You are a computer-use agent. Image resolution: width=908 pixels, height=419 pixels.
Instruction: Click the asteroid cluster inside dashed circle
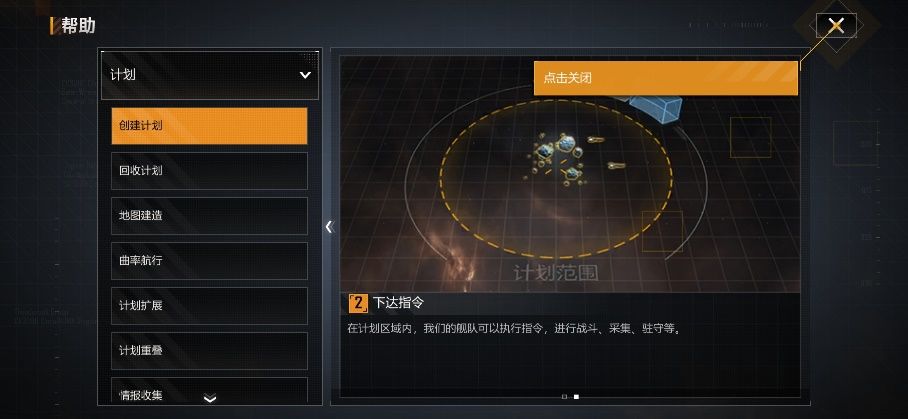click(556, 157)
